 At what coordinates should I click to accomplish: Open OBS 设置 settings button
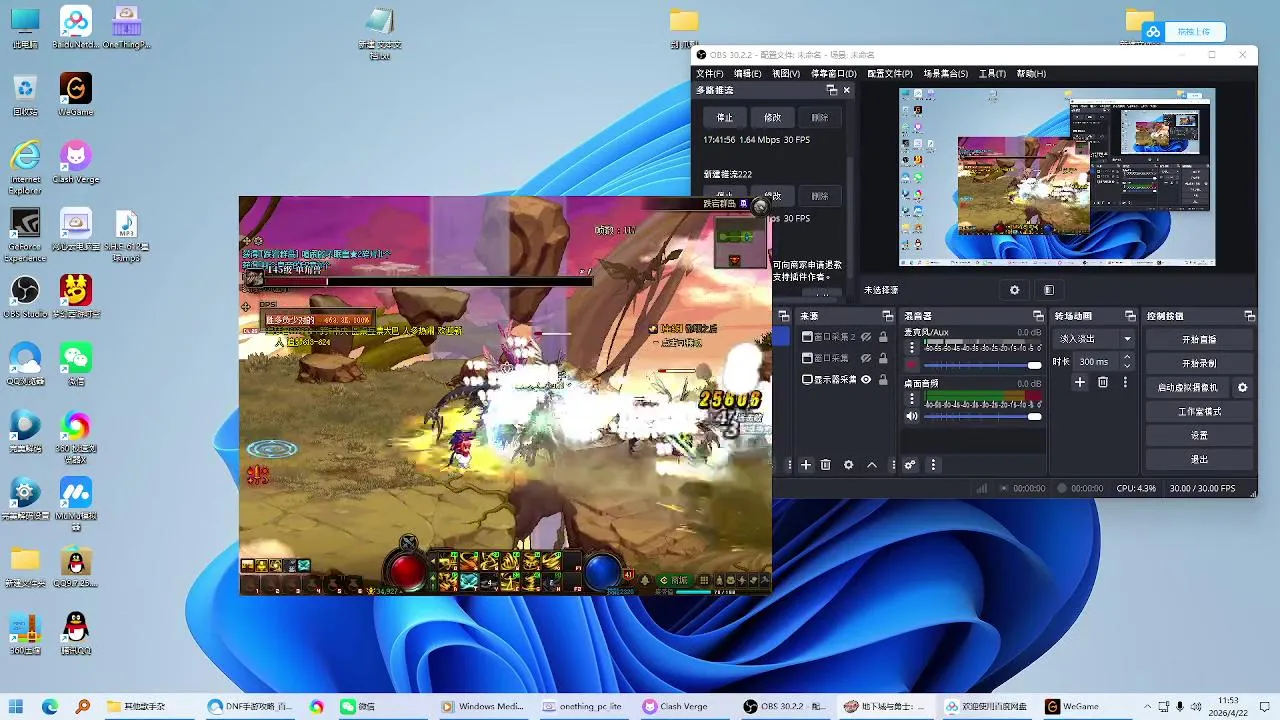[x=1199, y=435]
